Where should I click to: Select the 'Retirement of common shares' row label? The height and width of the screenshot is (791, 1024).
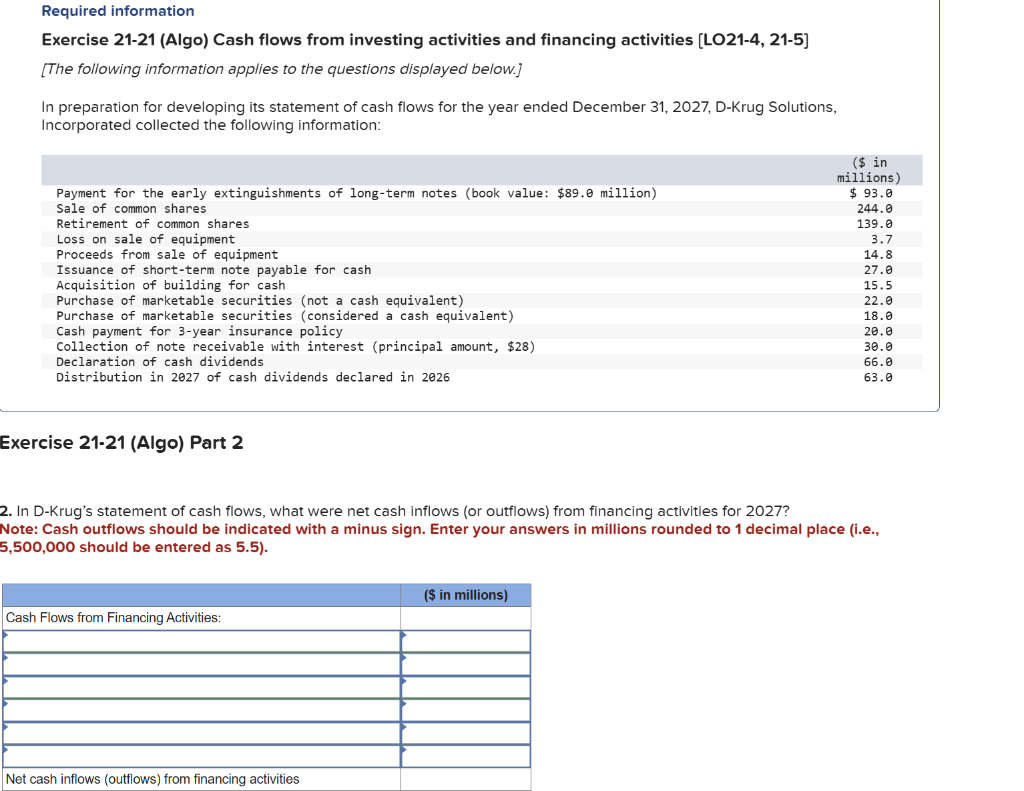click(x=153, y=224)
